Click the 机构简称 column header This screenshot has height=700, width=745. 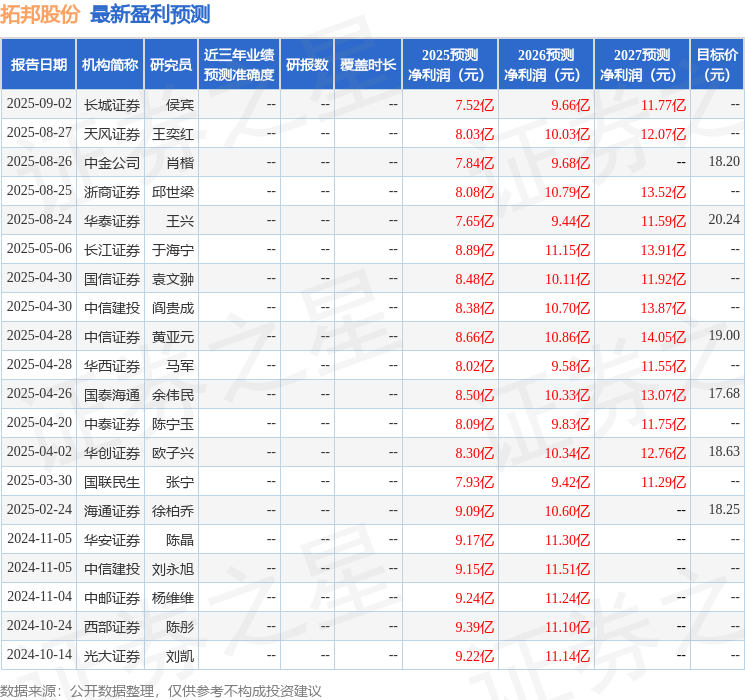(110, 64)
